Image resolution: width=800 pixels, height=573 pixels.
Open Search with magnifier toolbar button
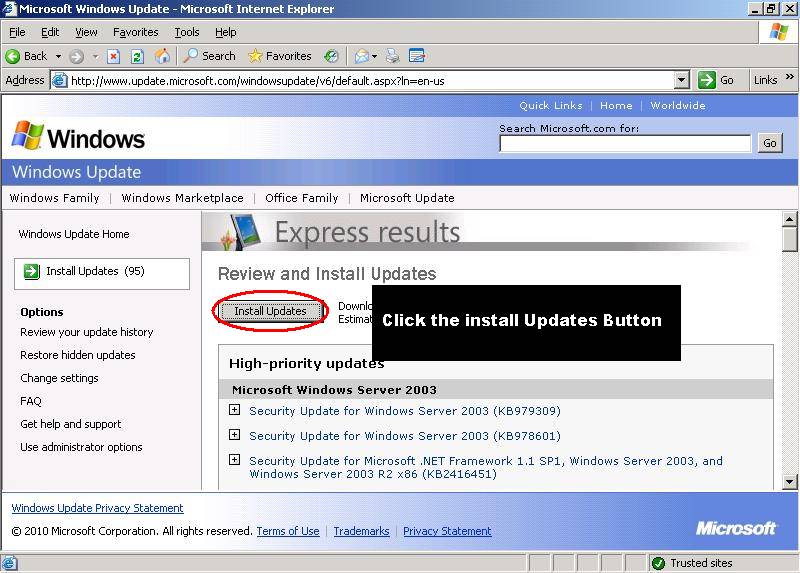pyautogui.click(x=210, y=56)
